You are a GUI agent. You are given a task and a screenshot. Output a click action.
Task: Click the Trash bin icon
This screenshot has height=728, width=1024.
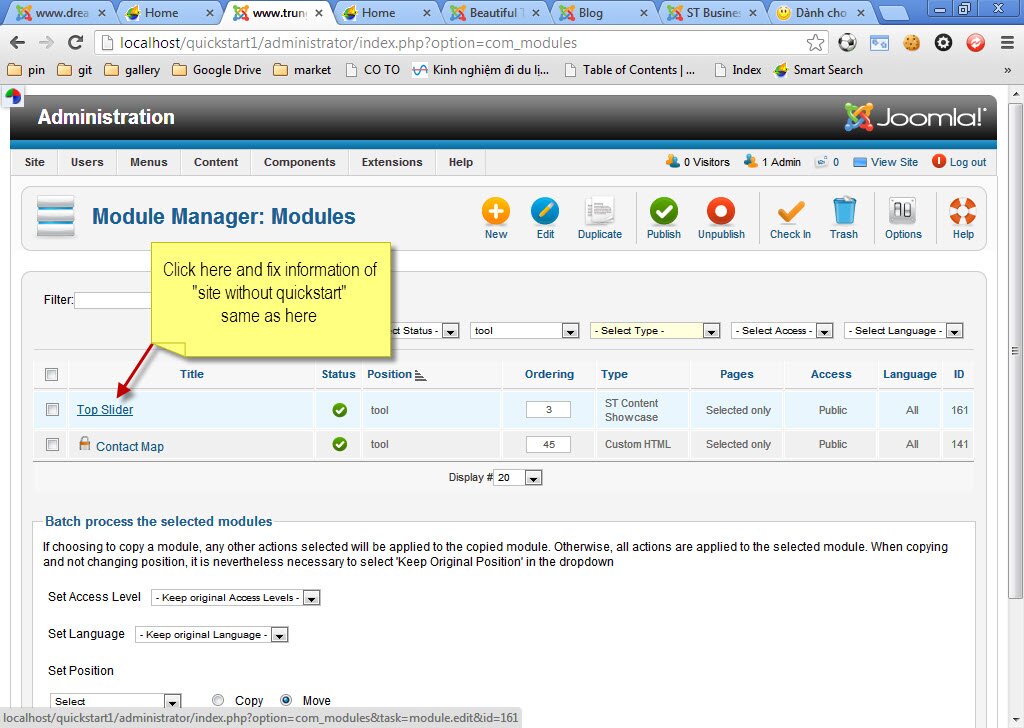pyautogui.click(x=844, y=212)
